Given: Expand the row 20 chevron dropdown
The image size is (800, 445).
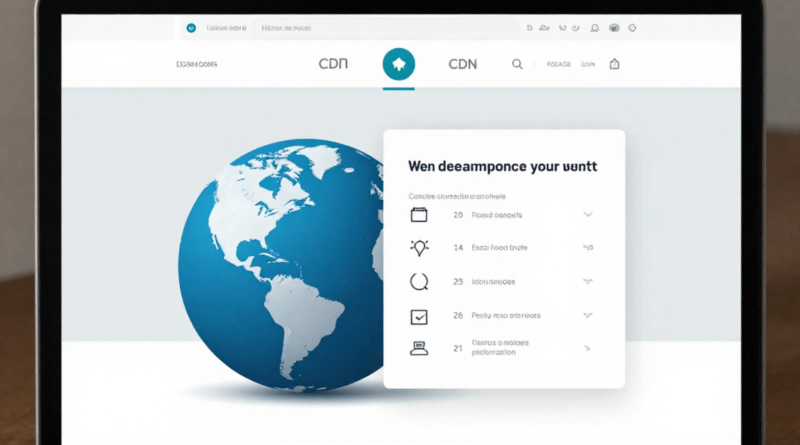Looking at the screenshot, I should click(x=588, y=215).
